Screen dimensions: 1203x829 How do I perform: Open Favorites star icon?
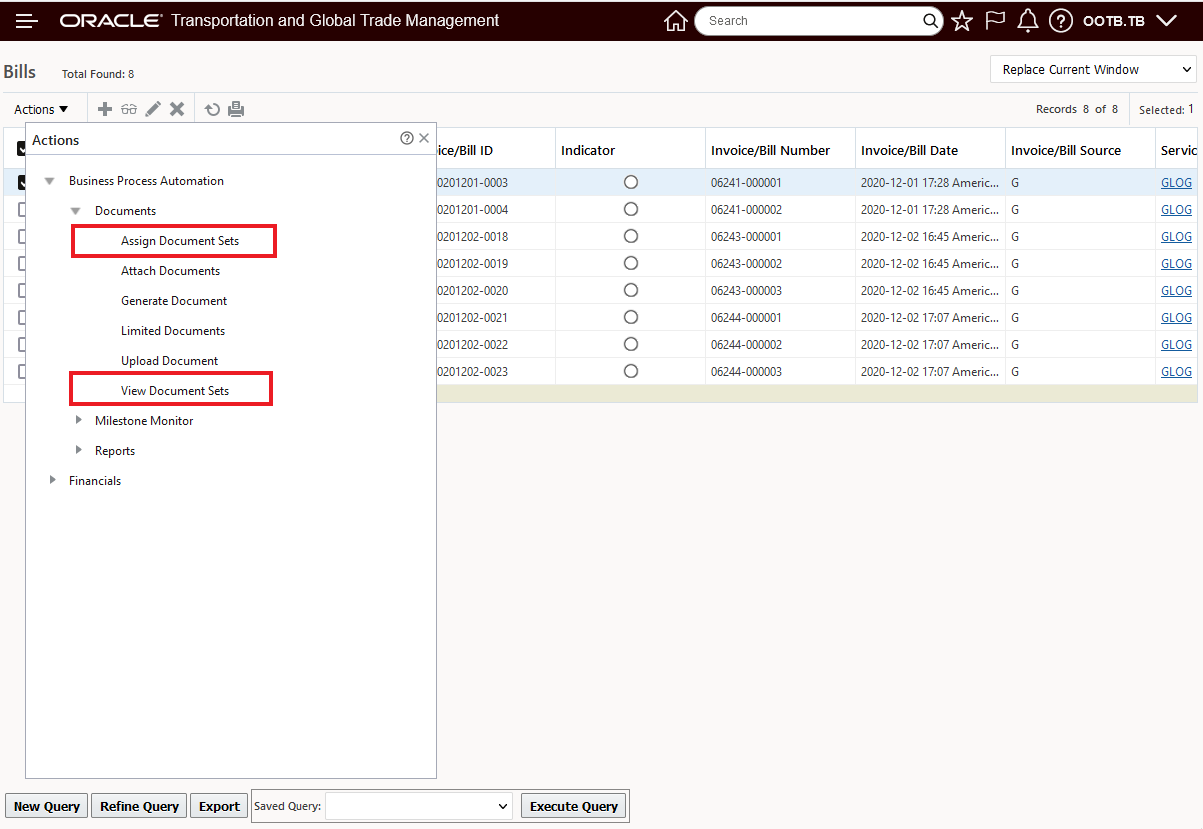click(x=962, y=21)
